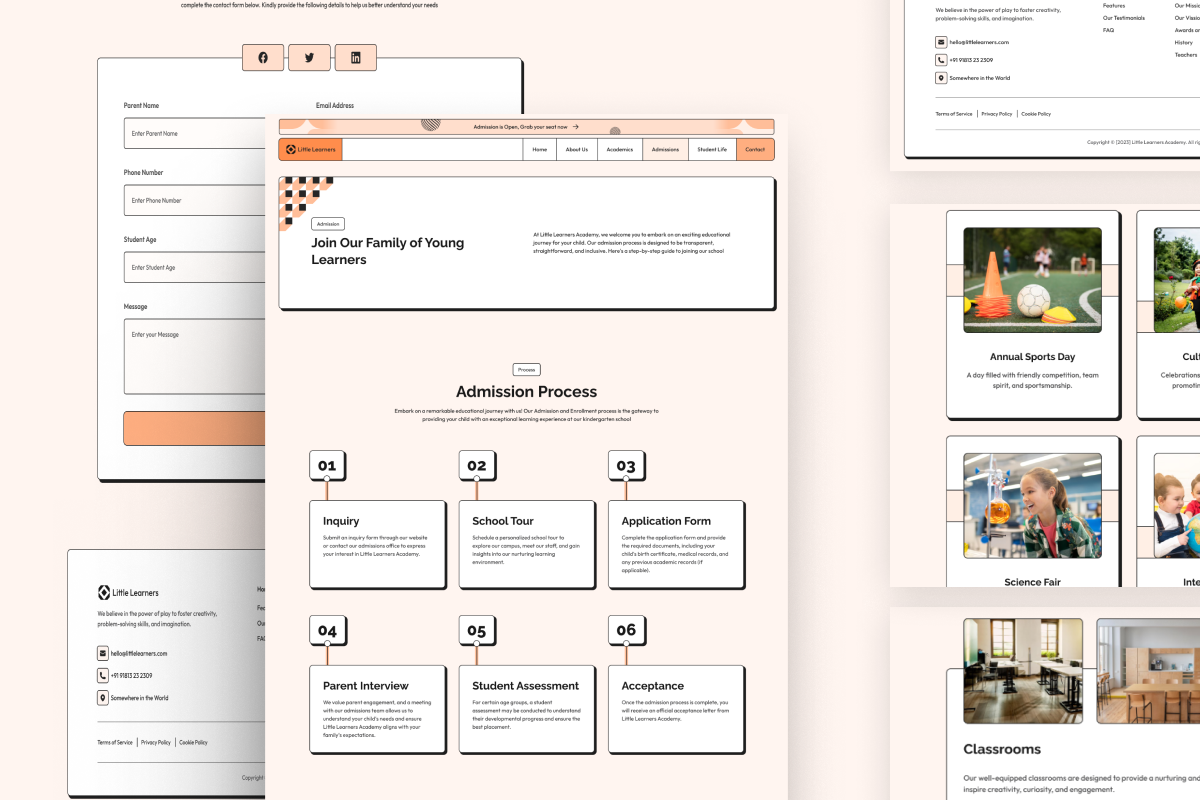This screenshot has width=1200, height=800.
Task: Click the Our Testimonials footer link
Action: (1124, 18)
